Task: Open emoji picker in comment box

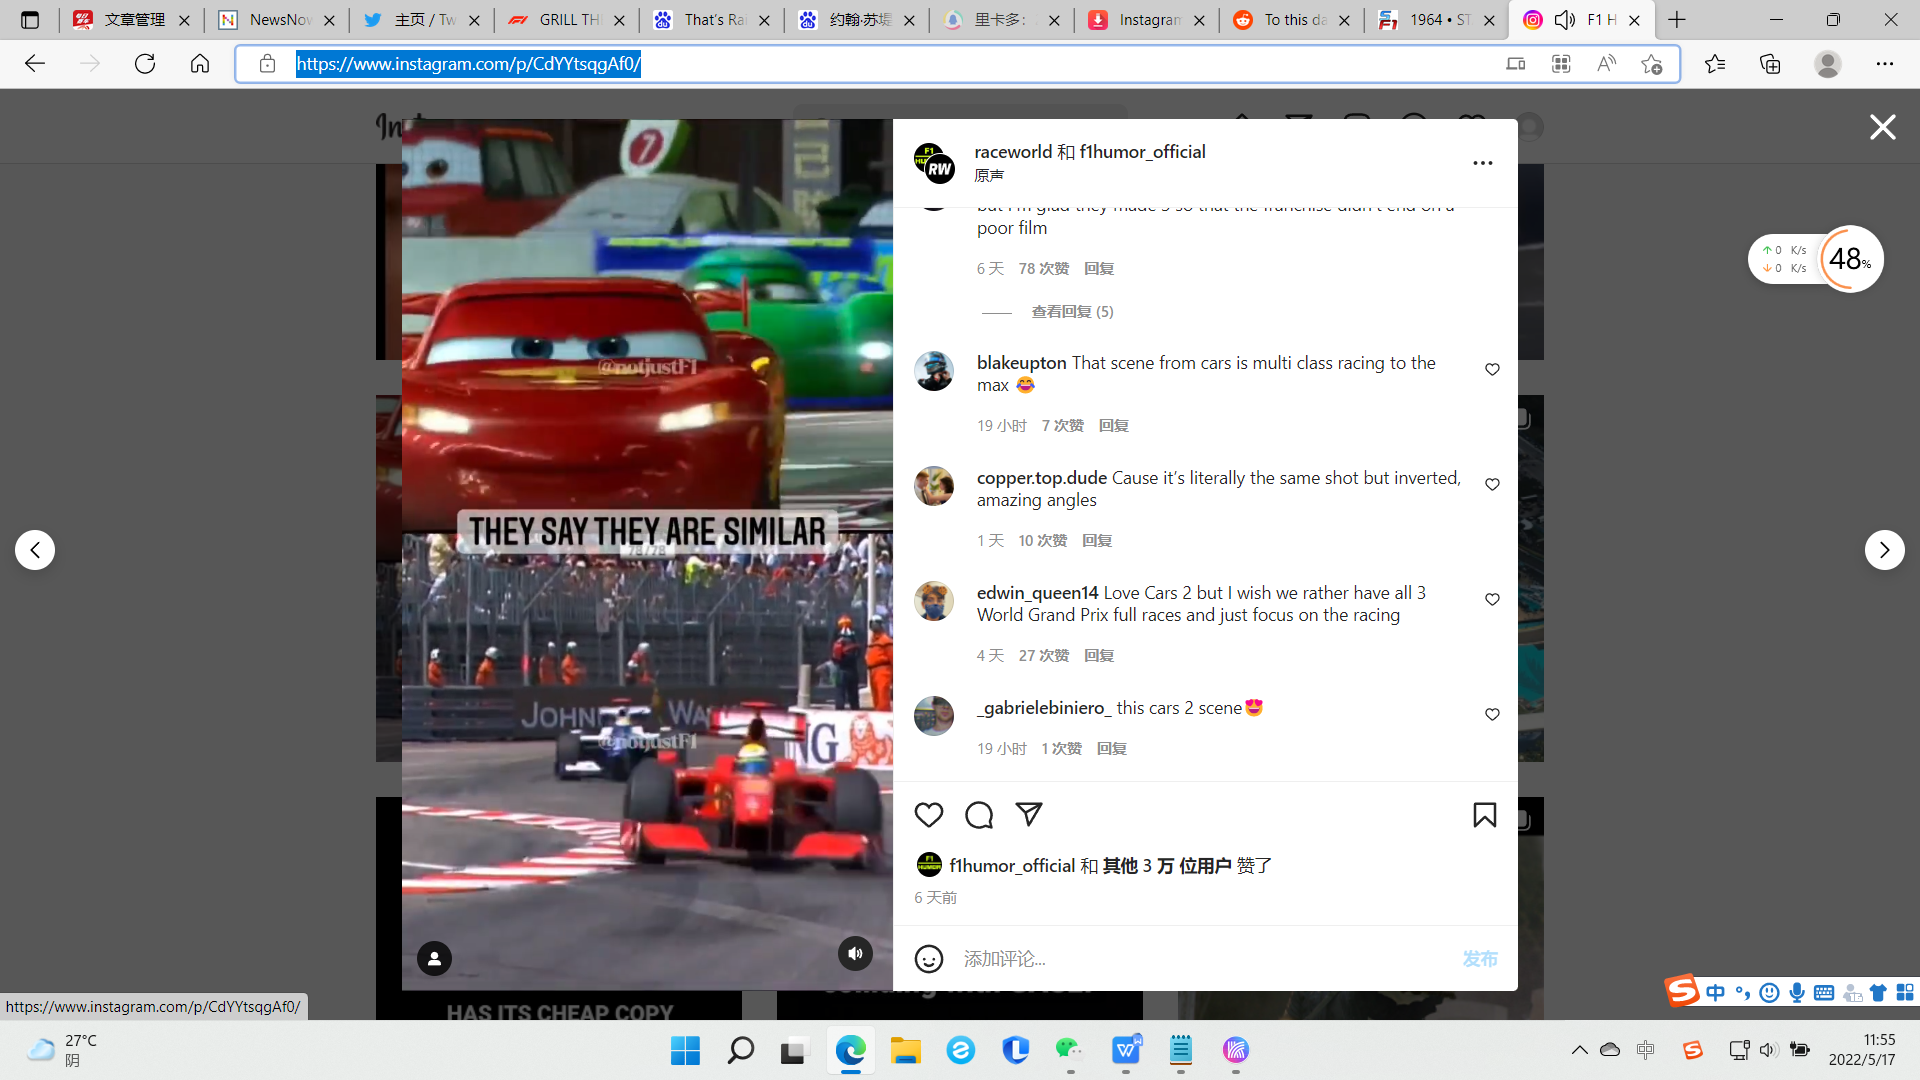Action: 929,959
